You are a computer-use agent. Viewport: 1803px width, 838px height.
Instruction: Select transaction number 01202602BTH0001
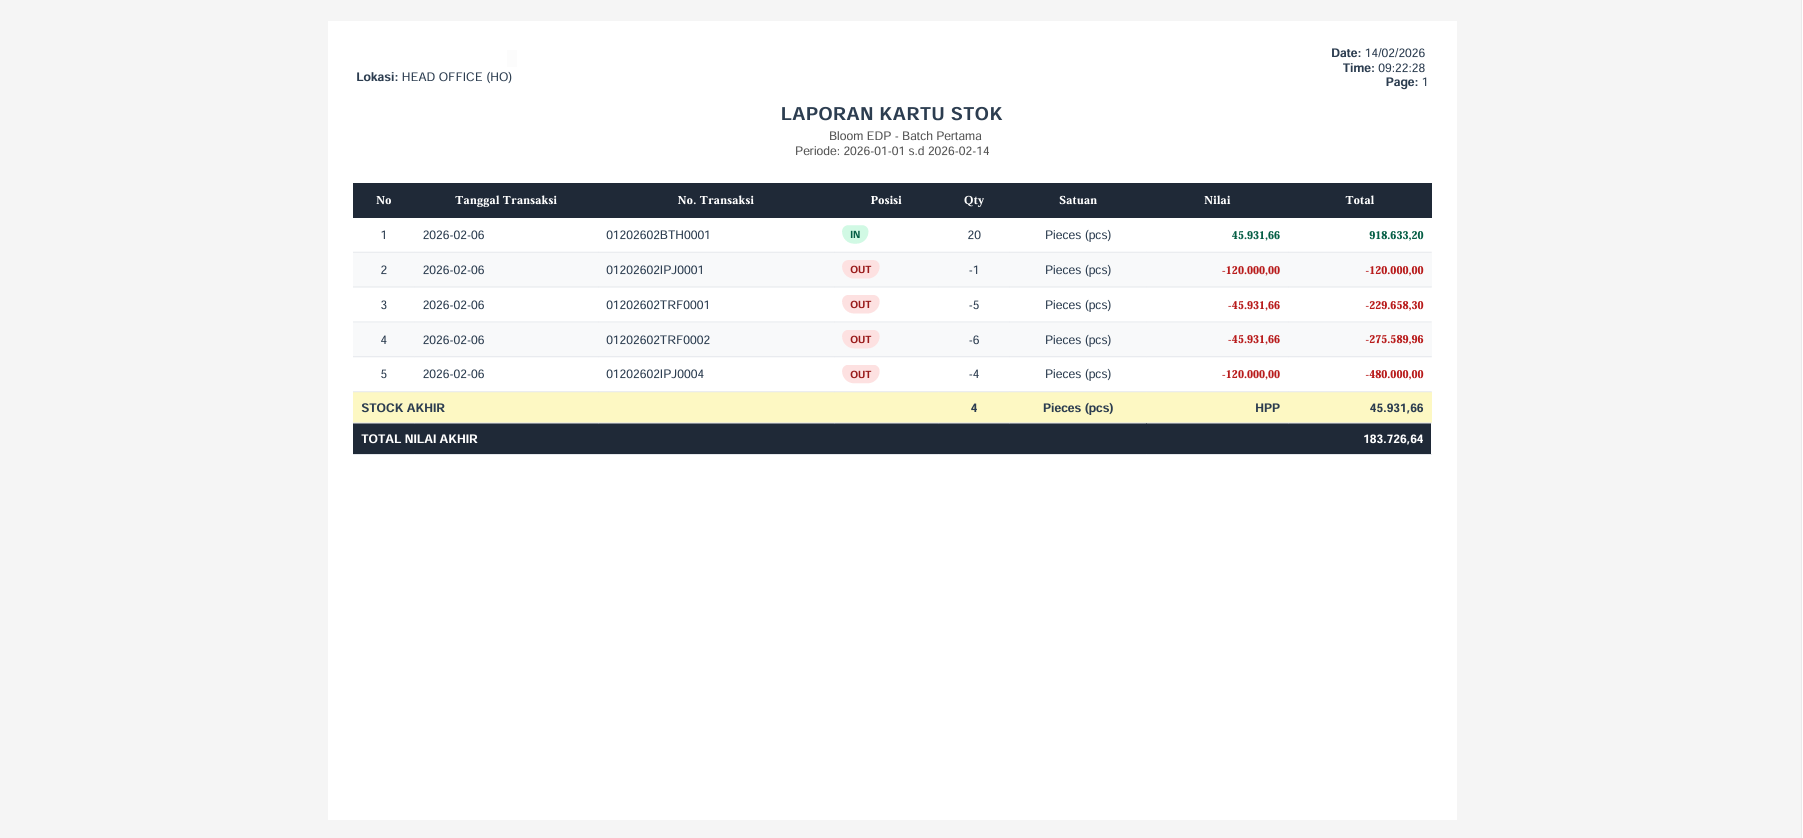[657, 235]
